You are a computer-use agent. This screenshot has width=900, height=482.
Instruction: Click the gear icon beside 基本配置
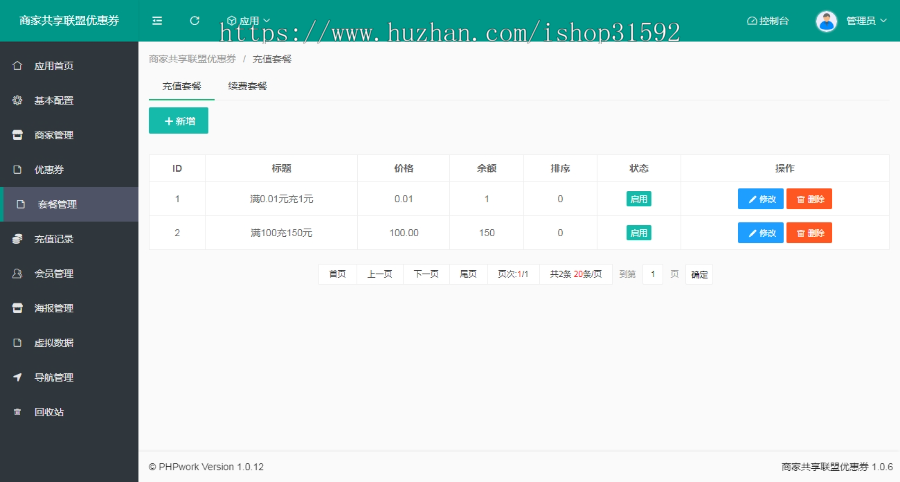(17, 100)
